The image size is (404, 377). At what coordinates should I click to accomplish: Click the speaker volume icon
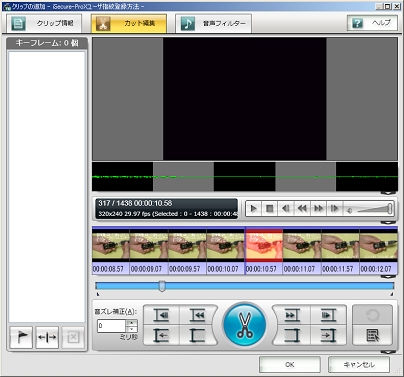349,210
